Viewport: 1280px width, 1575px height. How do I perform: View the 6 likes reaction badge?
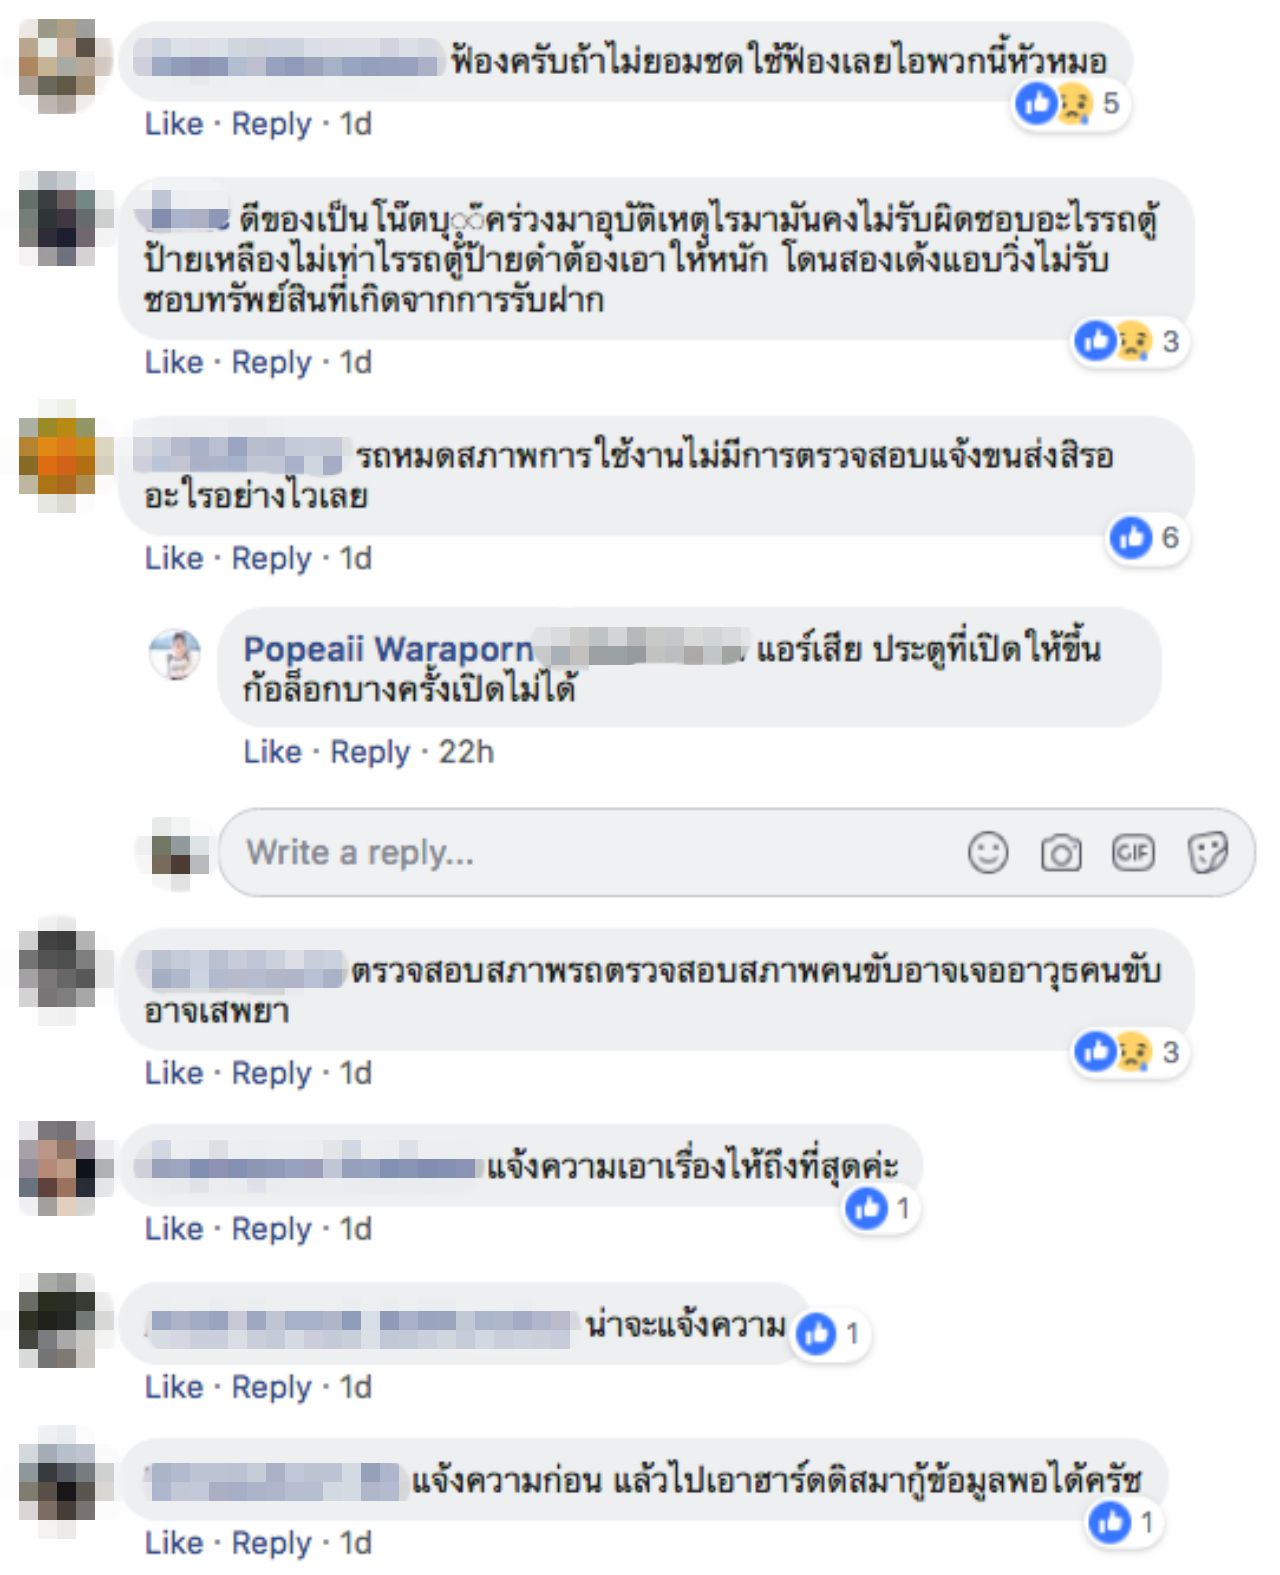coord(1147,538)
